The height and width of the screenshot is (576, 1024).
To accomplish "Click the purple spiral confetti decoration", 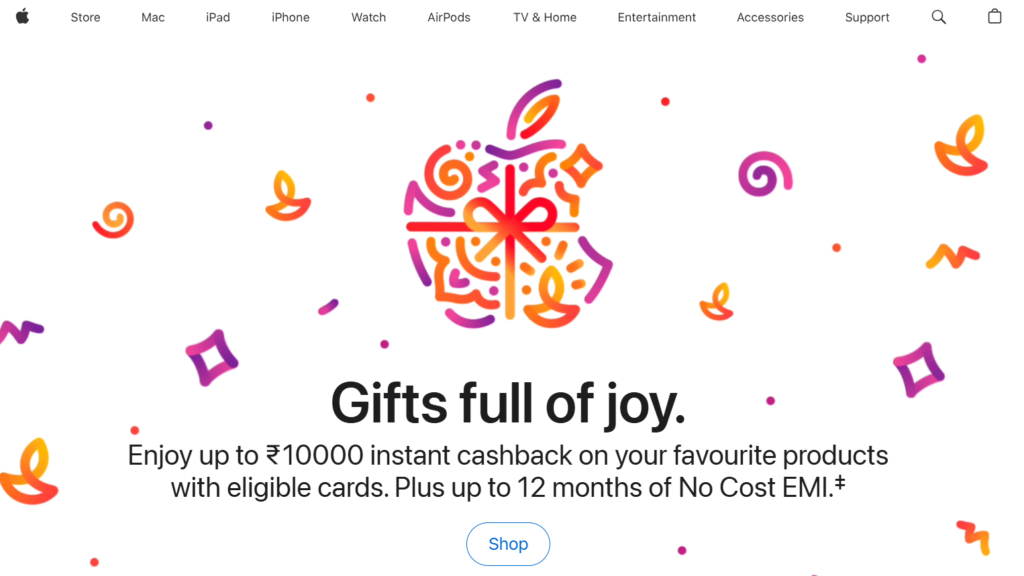I will coord(765,174).
